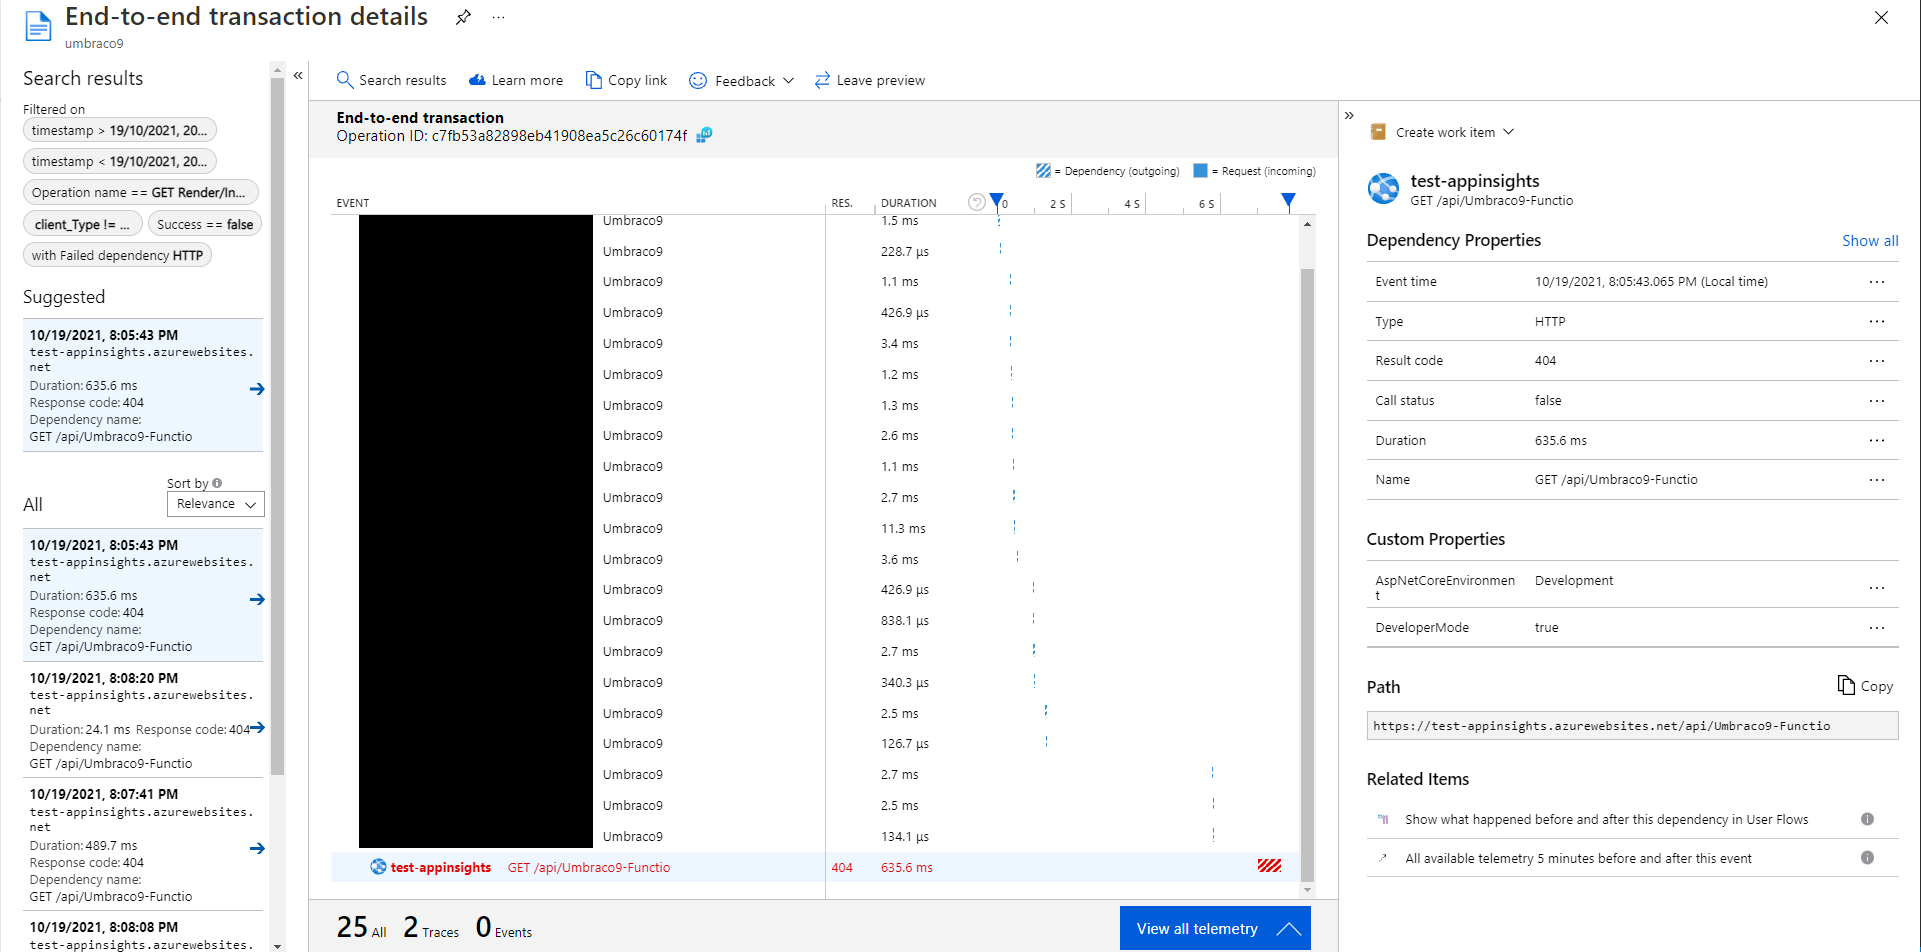Open result 8:07:41 PM arrow

point(257,848)
